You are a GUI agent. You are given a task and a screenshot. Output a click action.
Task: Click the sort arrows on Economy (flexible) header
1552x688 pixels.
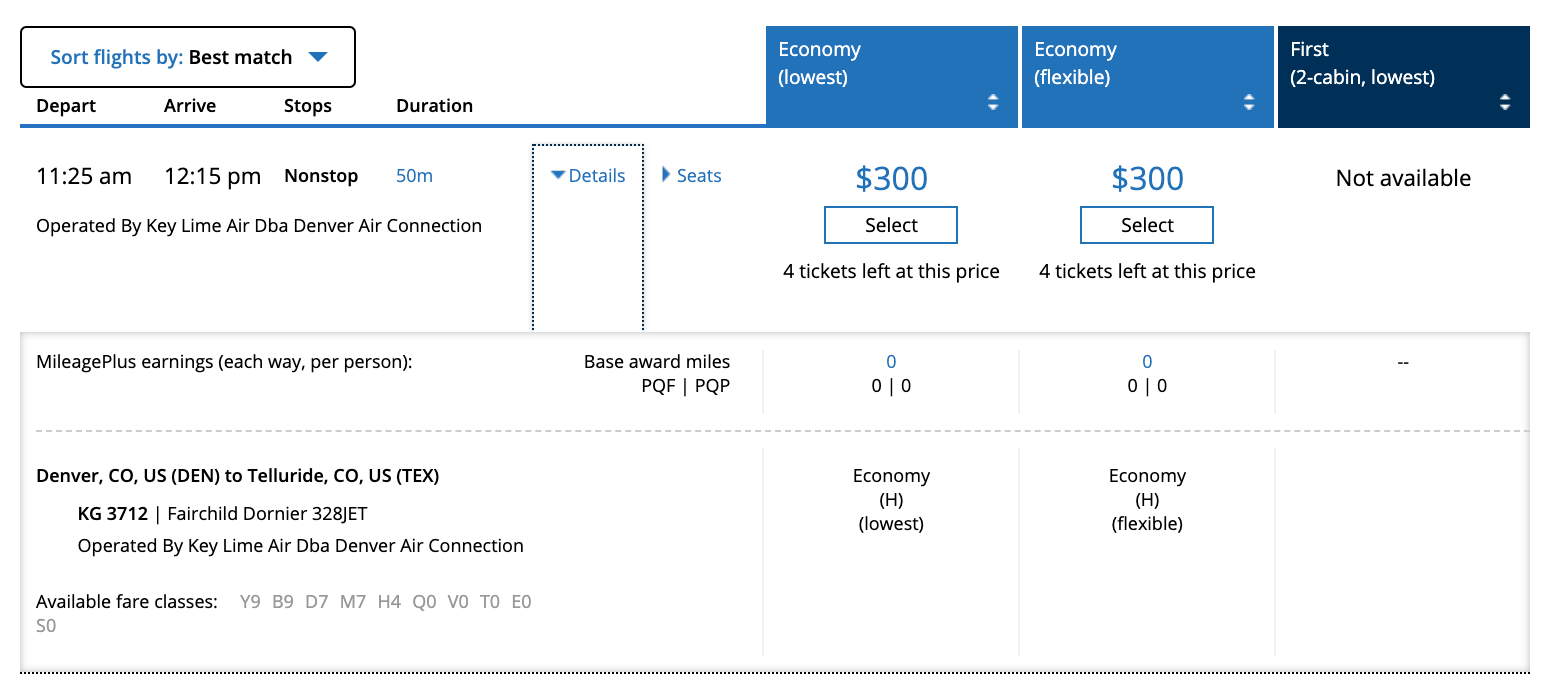tap(1248, 102)
